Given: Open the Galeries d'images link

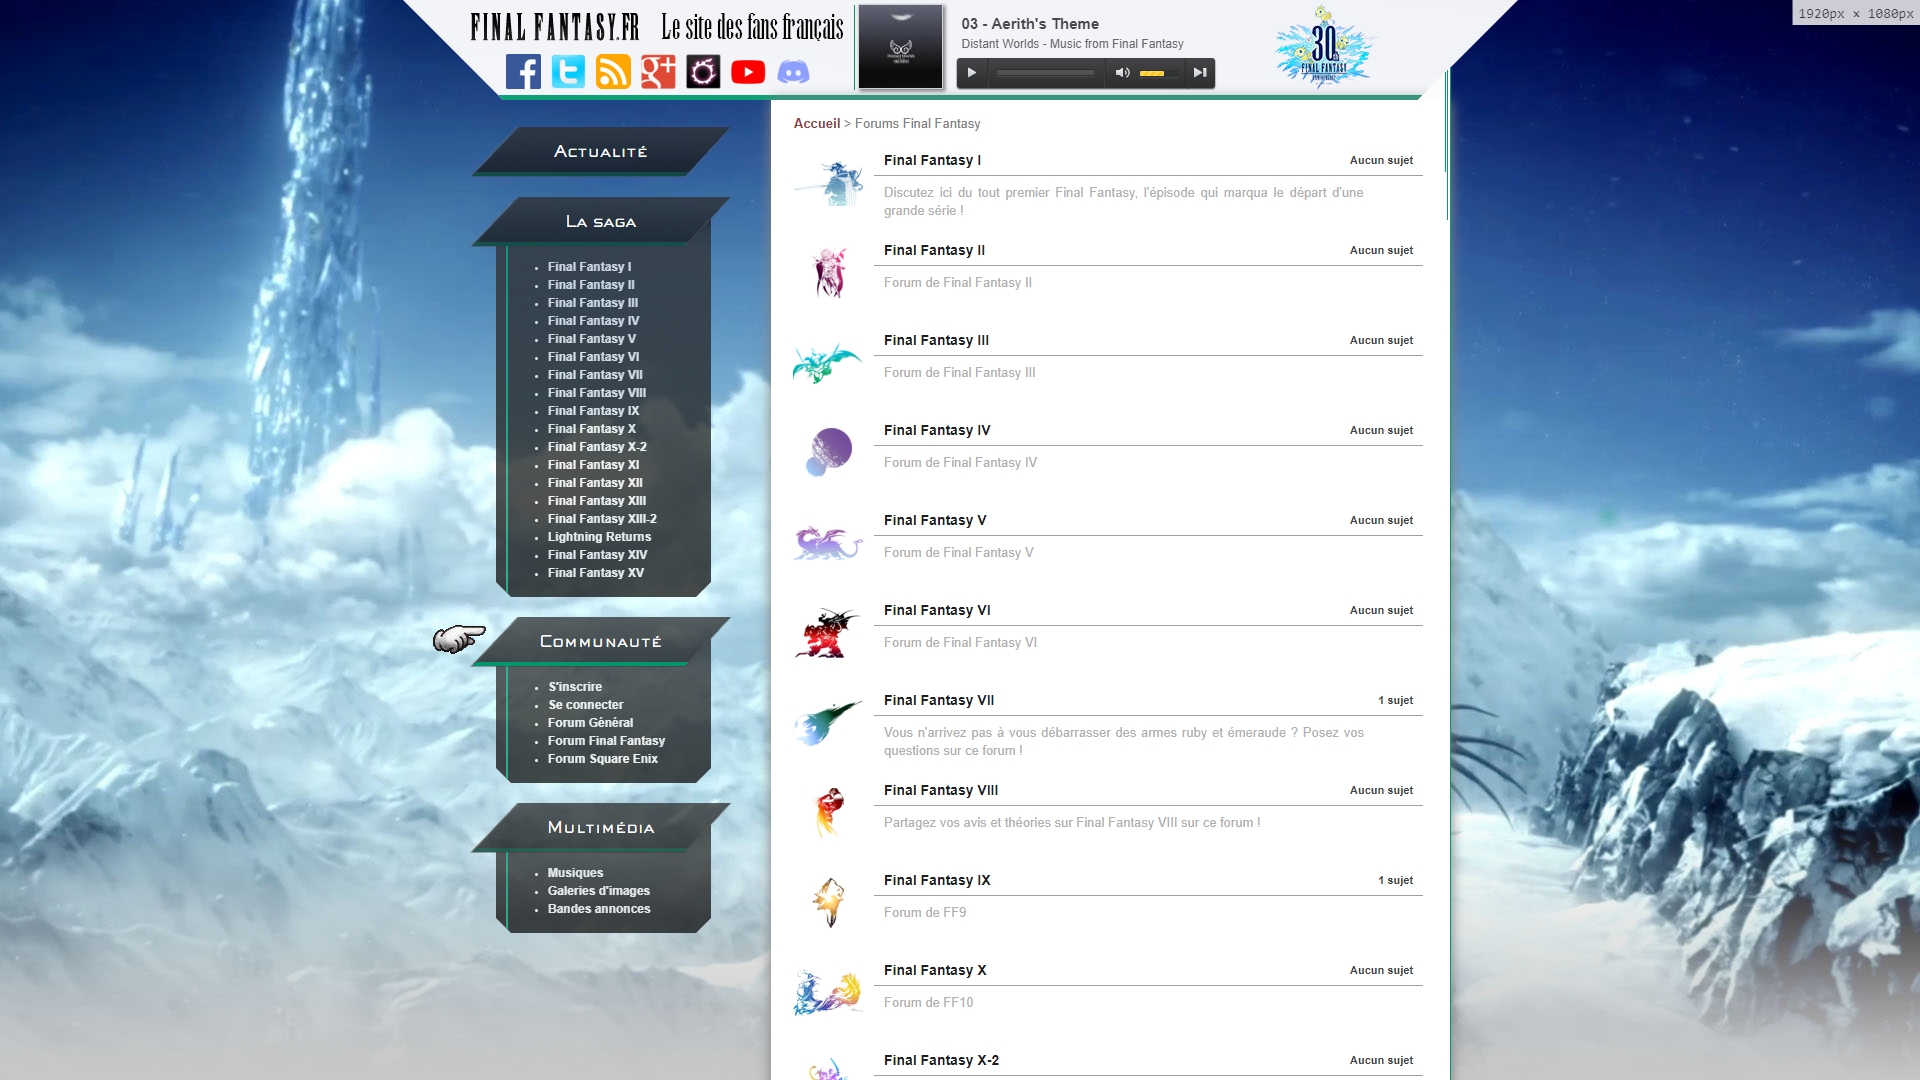Looking at the screenshot, I should pos(599,891).
